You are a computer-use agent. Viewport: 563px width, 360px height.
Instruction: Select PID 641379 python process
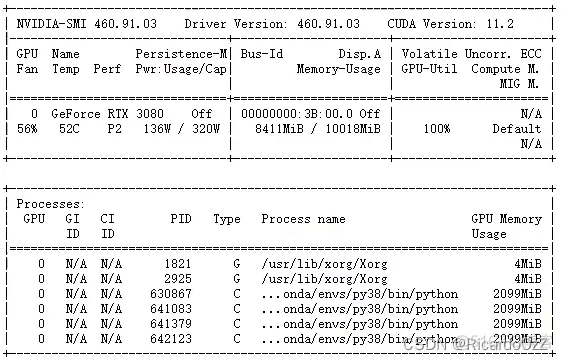[171, 324]
